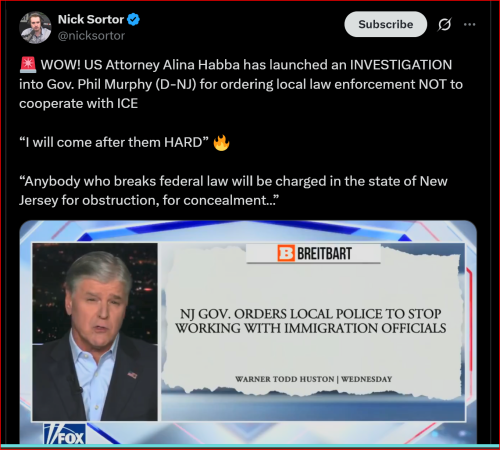
Task: Click the flag pin on host's lapel
Action: coord(132,375)
